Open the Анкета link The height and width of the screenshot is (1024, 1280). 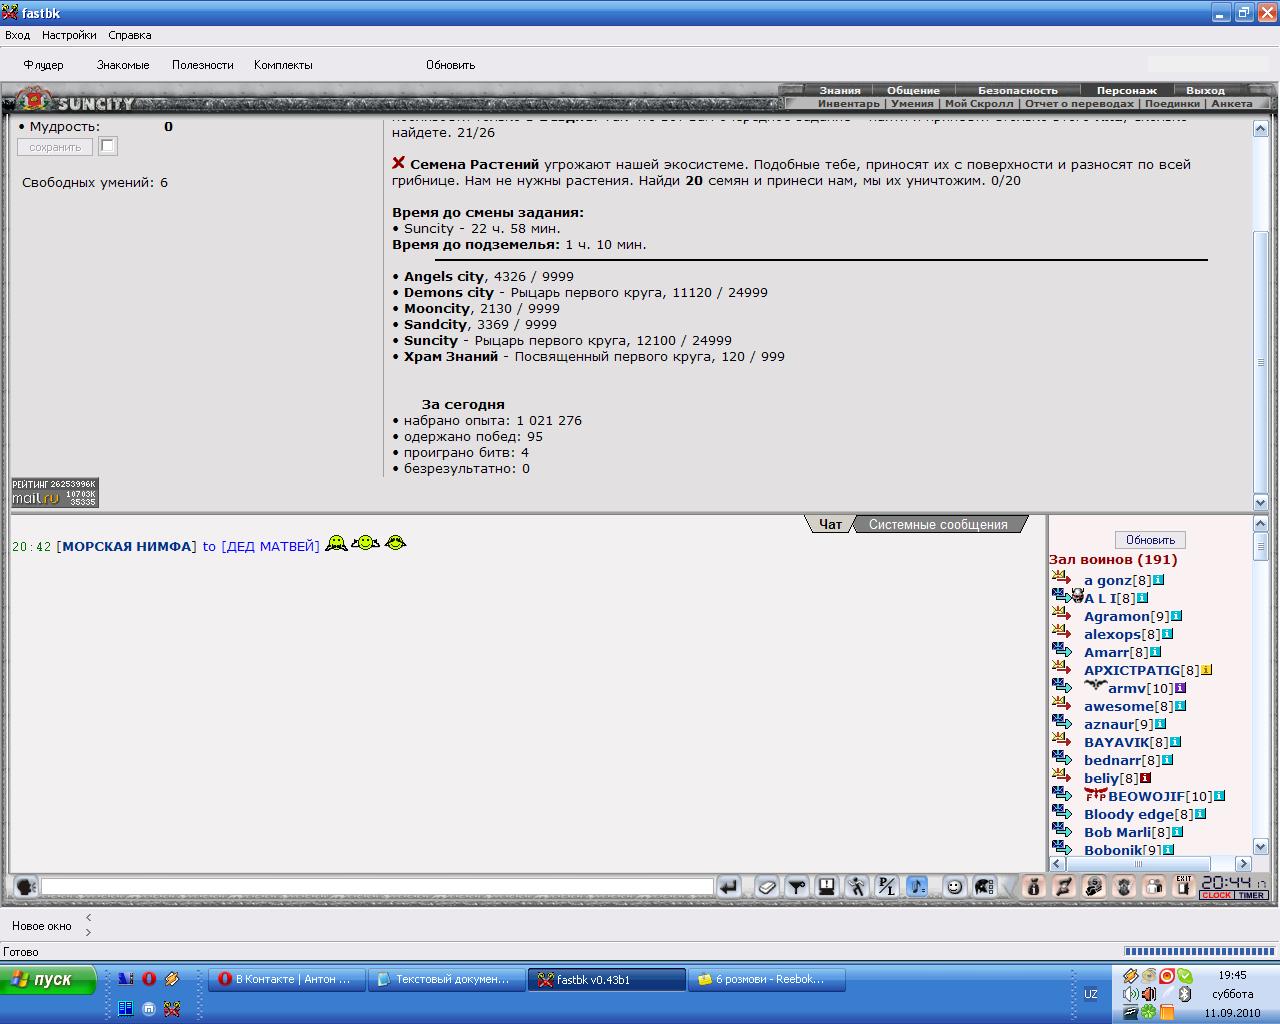pyautogui.click(x=1232, y=103)
